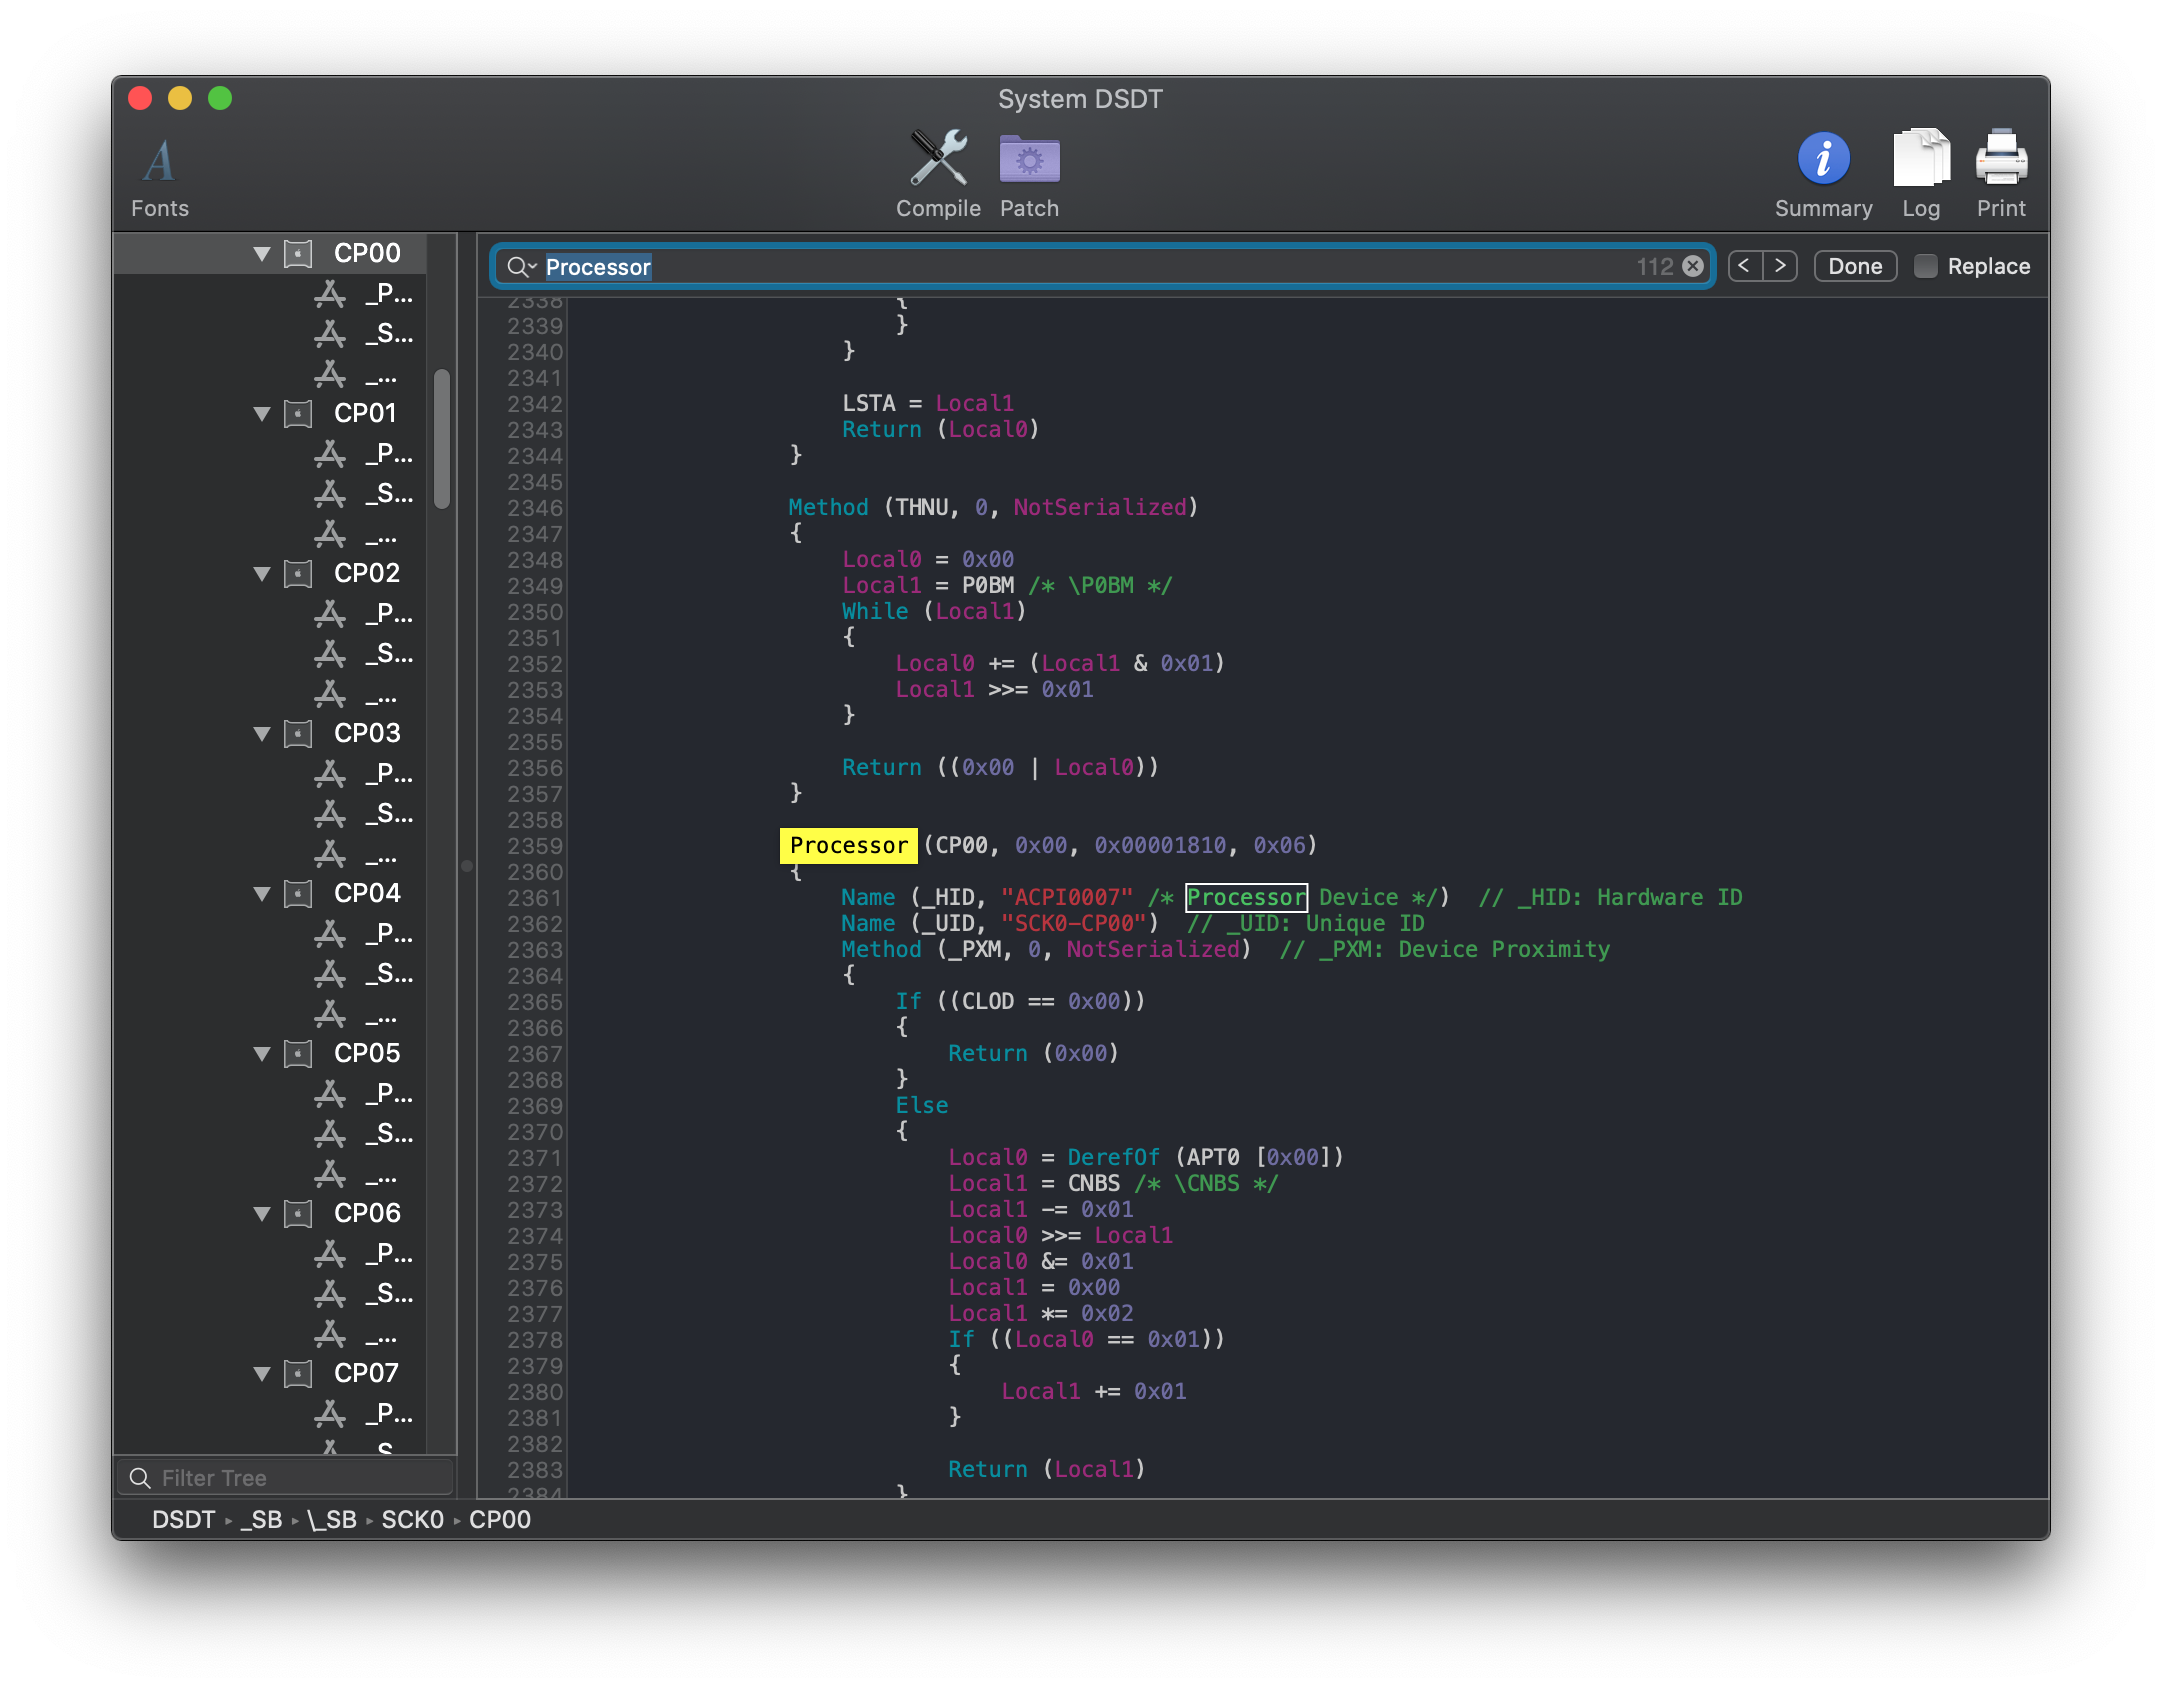Screen dimensions: 2162x1688
Task: Show the Summary info panel
Action: pyautogui.click(x=1823, y=160)
